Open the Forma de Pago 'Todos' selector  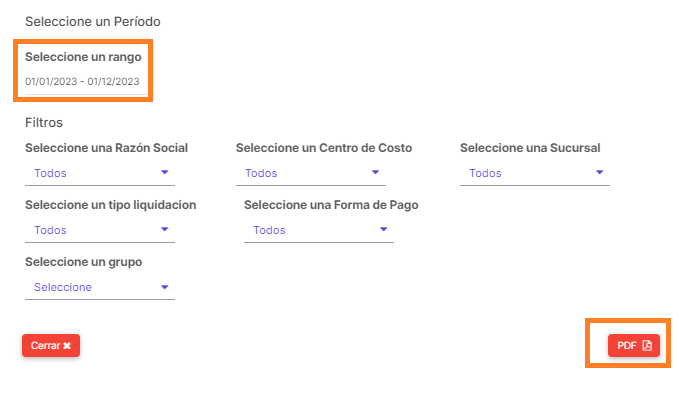[x=319, y=231]
